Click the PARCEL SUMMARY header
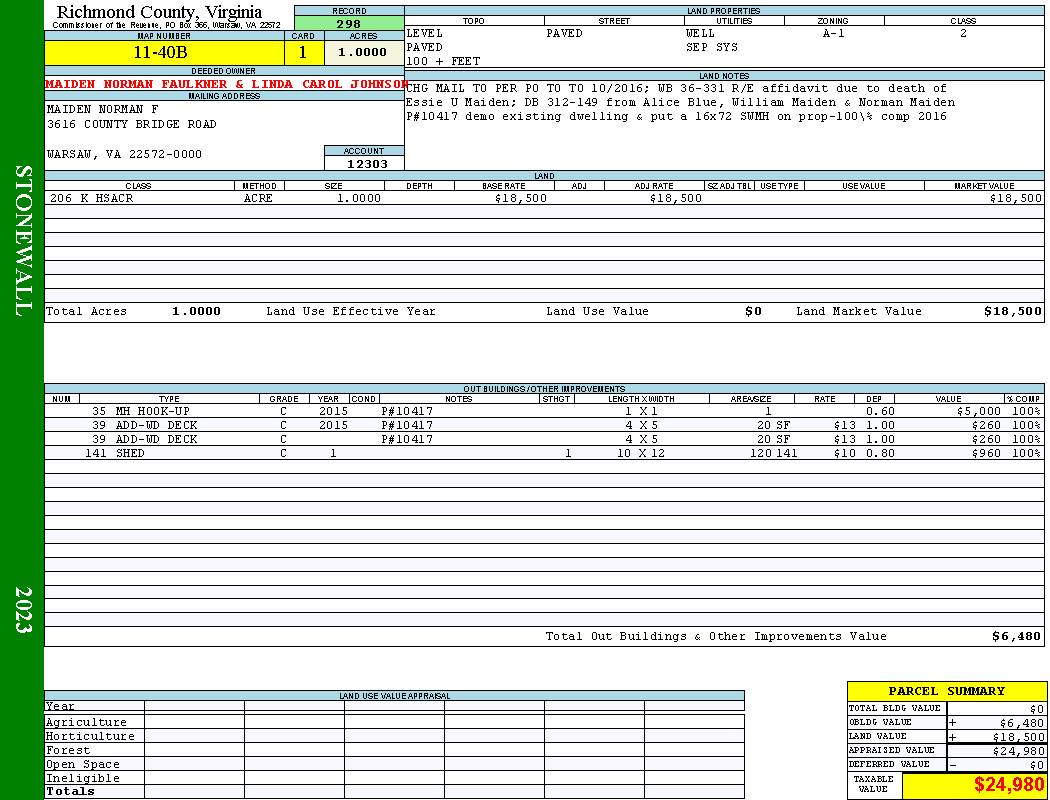1050x800 pixels. [x=946, y=692]
